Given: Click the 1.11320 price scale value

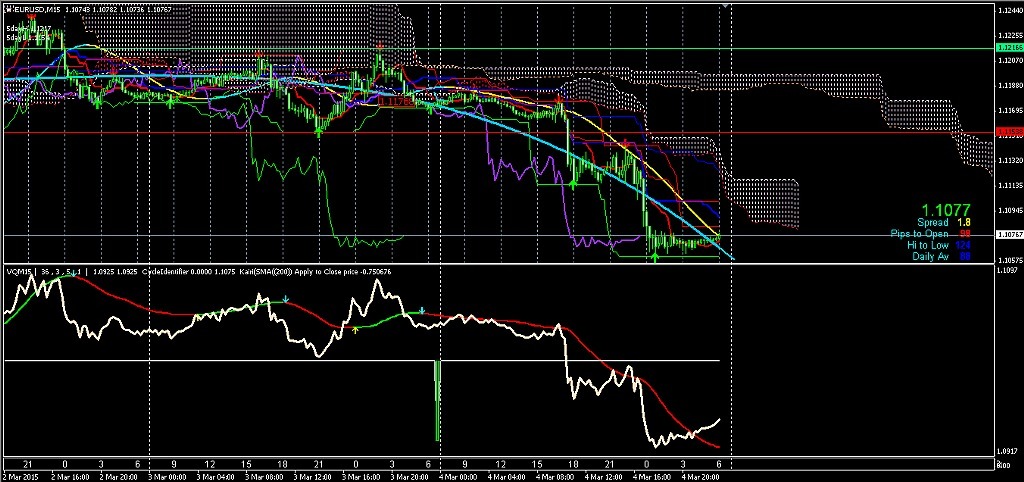Looking at the screenshot, I should point(1010,159).
